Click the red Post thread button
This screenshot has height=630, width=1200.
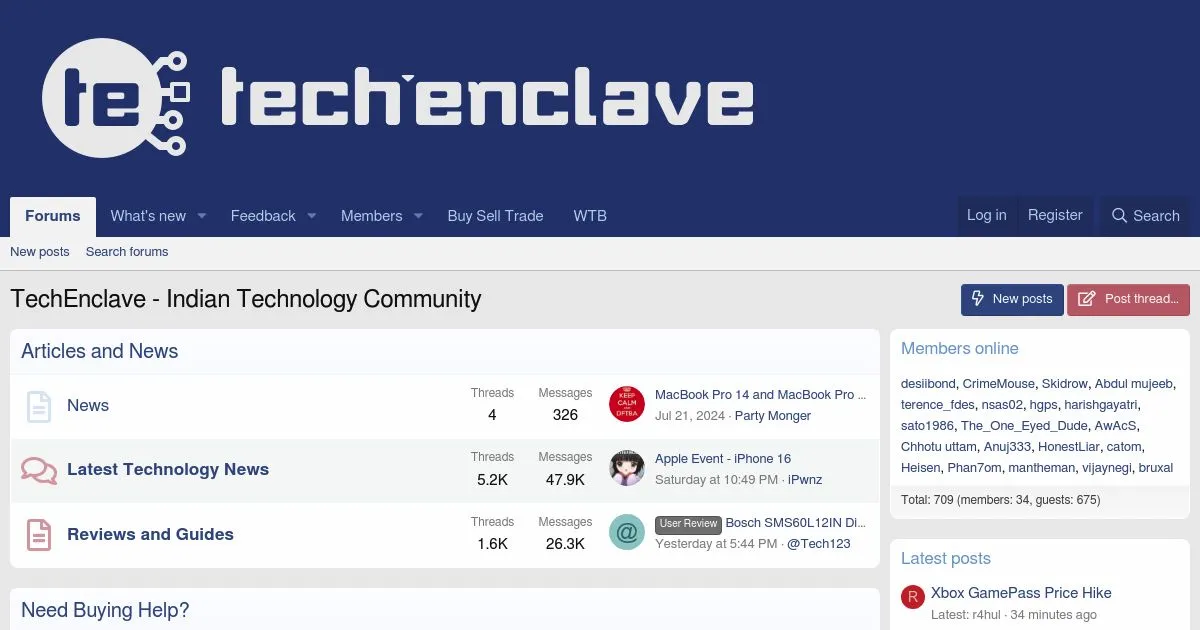[1128, 299]
